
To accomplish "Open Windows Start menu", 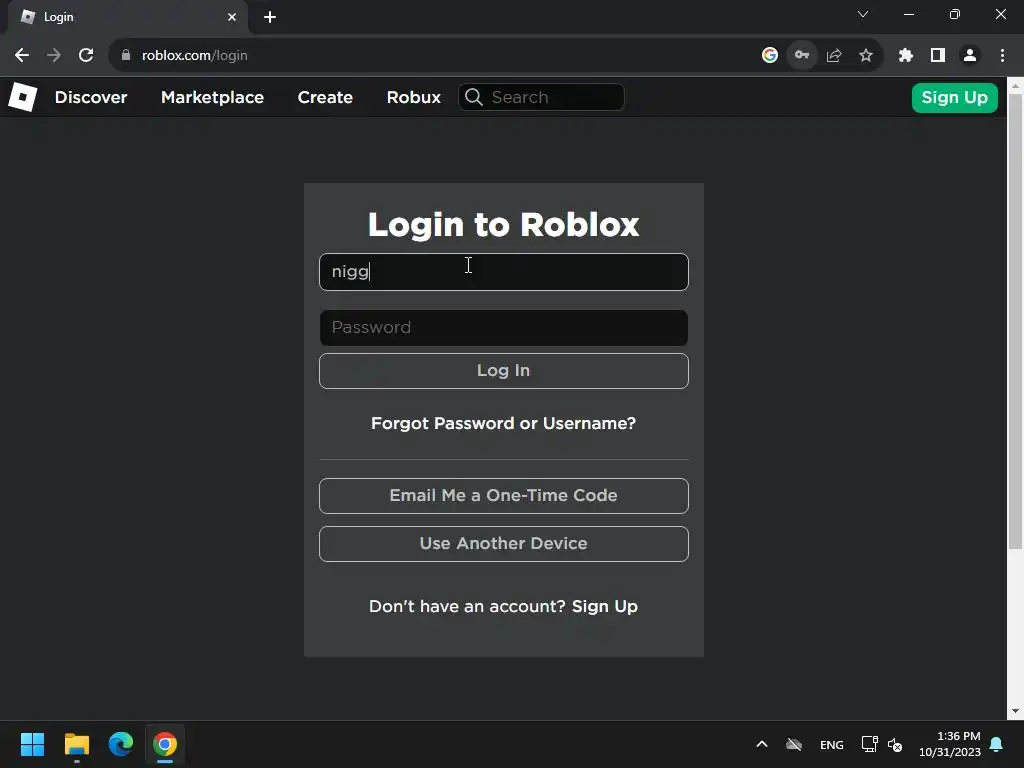I will pyautogui.click(x=32, y=744).
